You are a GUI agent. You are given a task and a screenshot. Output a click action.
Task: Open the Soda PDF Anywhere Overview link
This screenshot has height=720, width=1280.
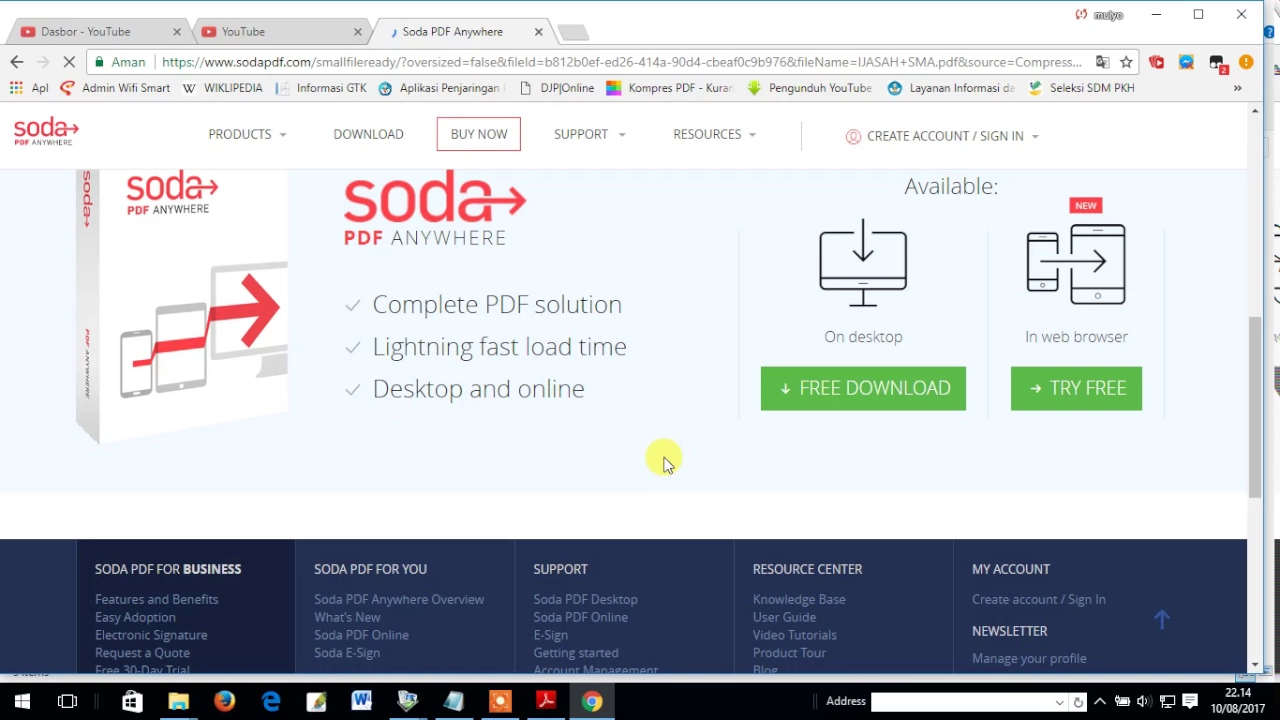coord(399,599)
